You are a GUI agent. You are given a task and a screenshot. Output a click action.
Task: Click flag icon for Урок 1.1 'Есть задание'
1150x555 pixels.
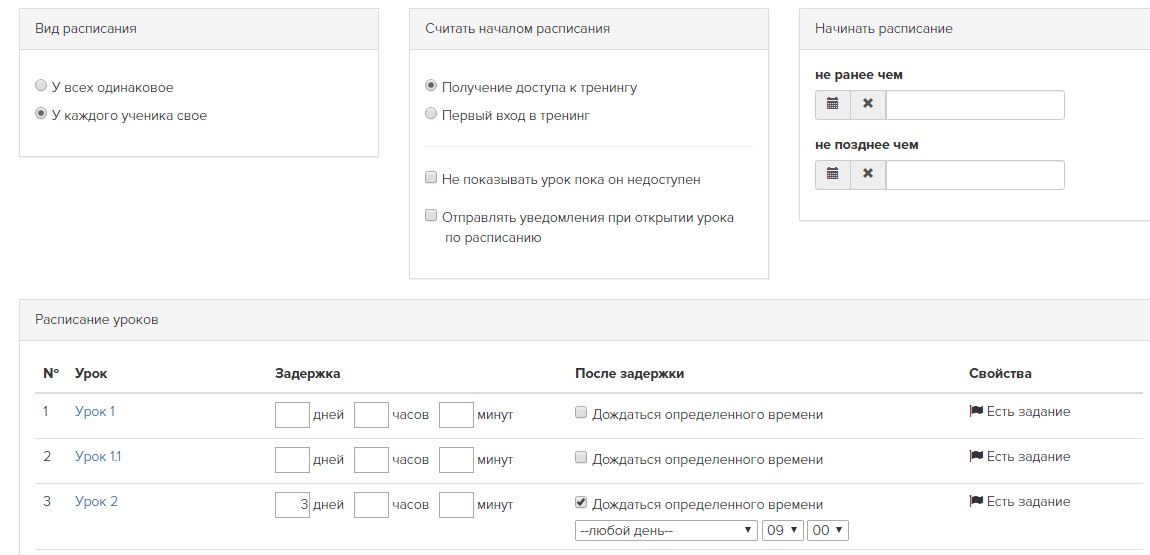point(976,456)
